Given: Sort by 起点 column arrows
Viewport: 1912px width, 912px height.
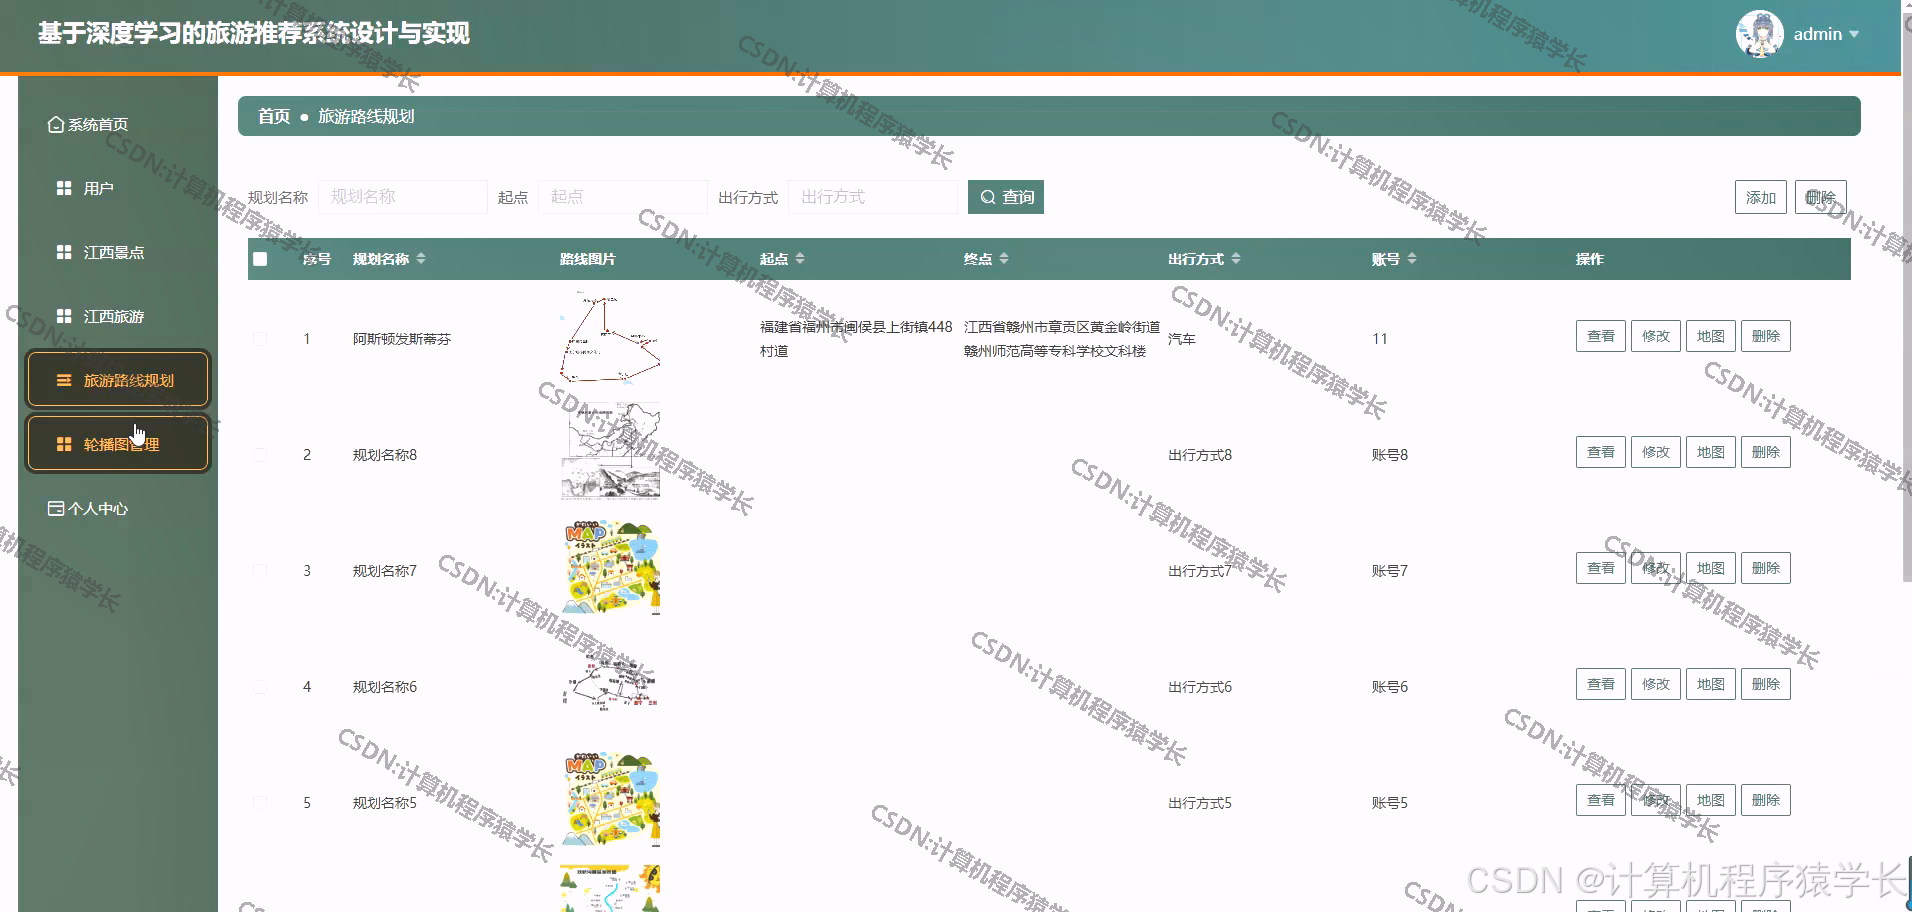Looking at the screenshot, I should (800, 259).
